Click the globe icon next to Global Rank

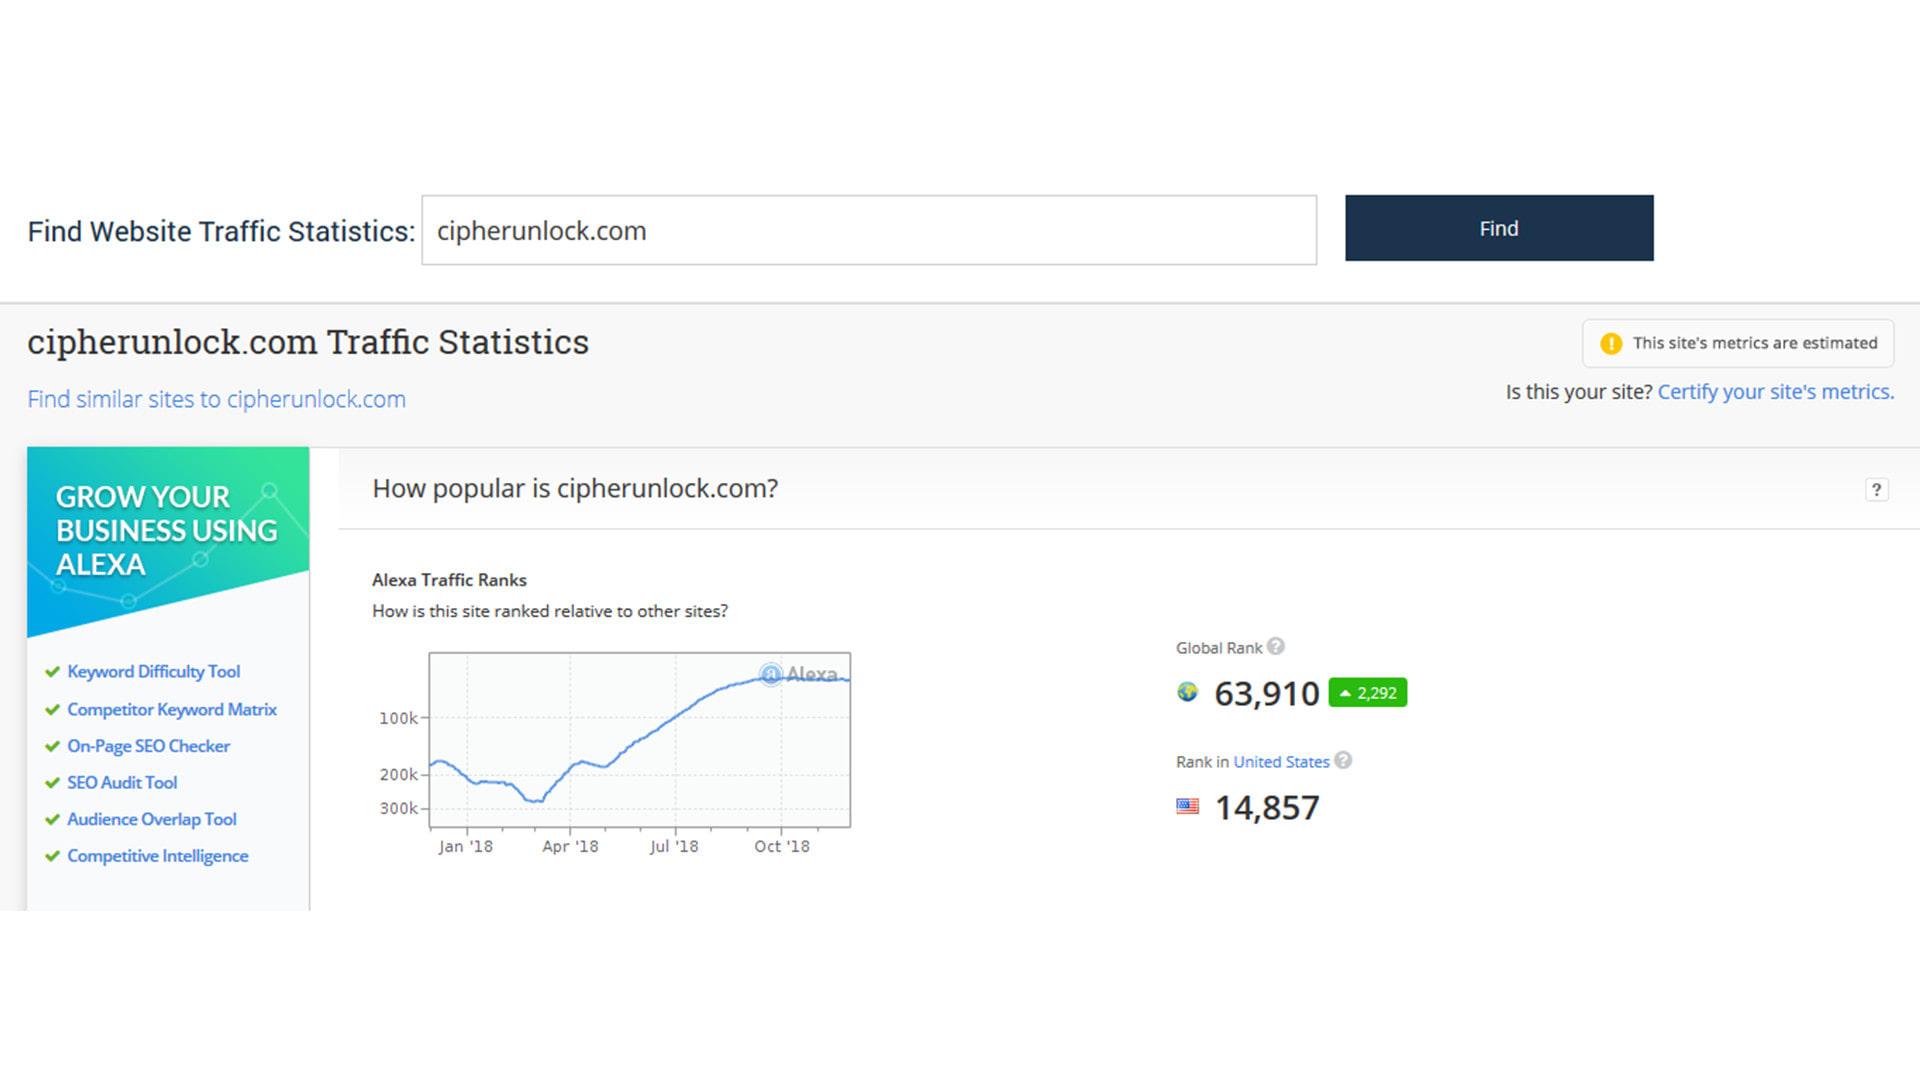click(1186, 692)
